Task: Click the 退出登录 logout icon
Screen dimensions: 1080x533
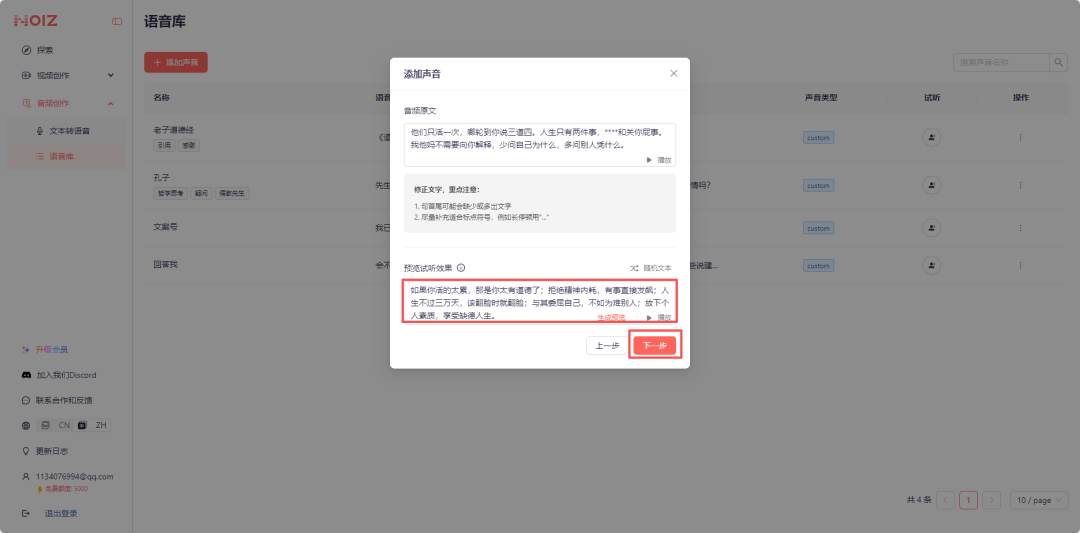Action: 27,513
